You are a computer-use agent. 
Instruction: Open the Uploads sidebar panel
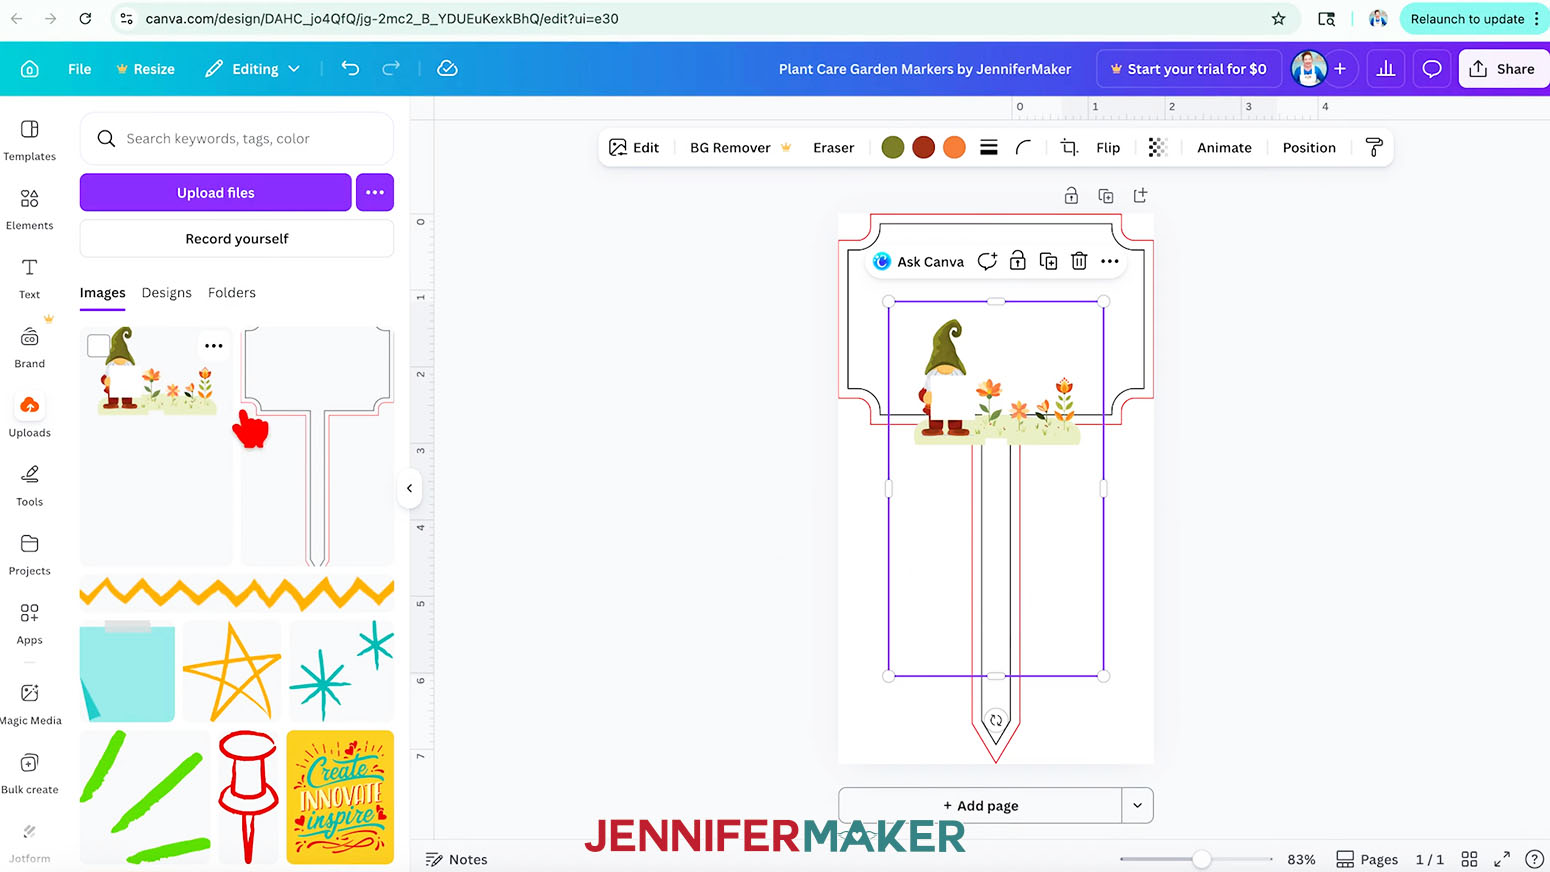click(30, 417)
